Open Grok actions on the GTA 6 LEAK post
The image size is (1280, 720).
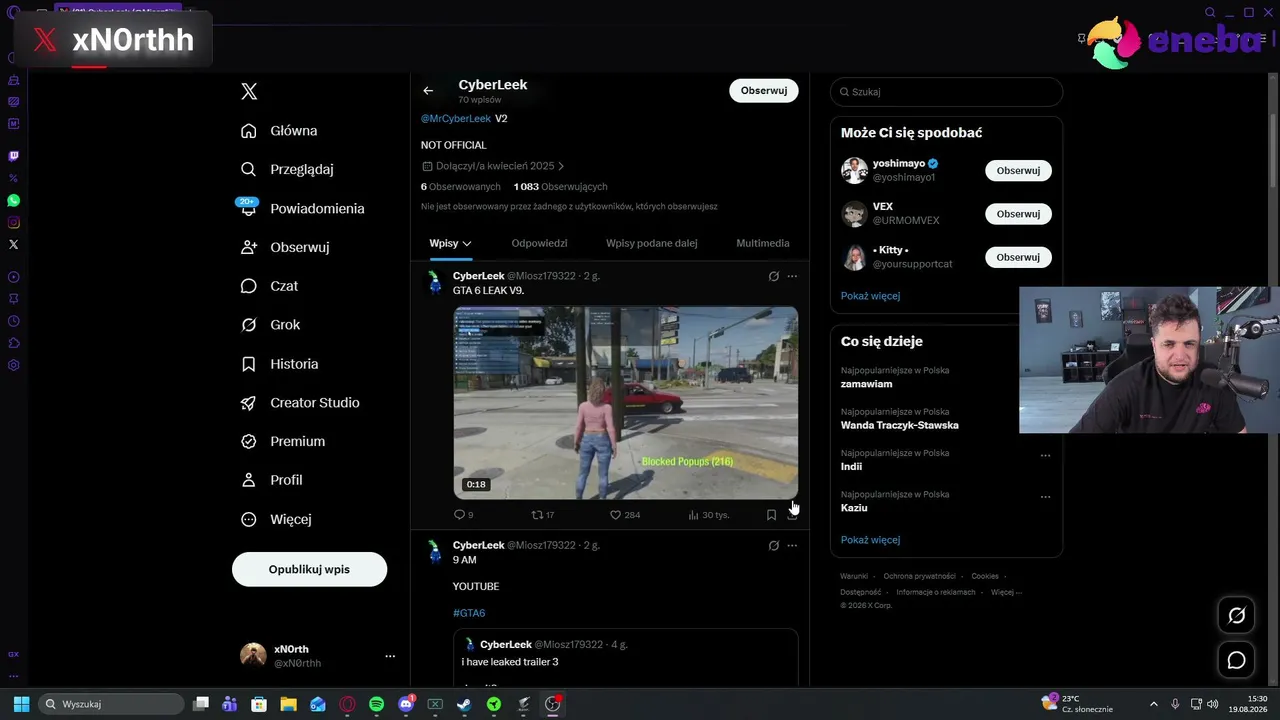(x=773, y=276)
